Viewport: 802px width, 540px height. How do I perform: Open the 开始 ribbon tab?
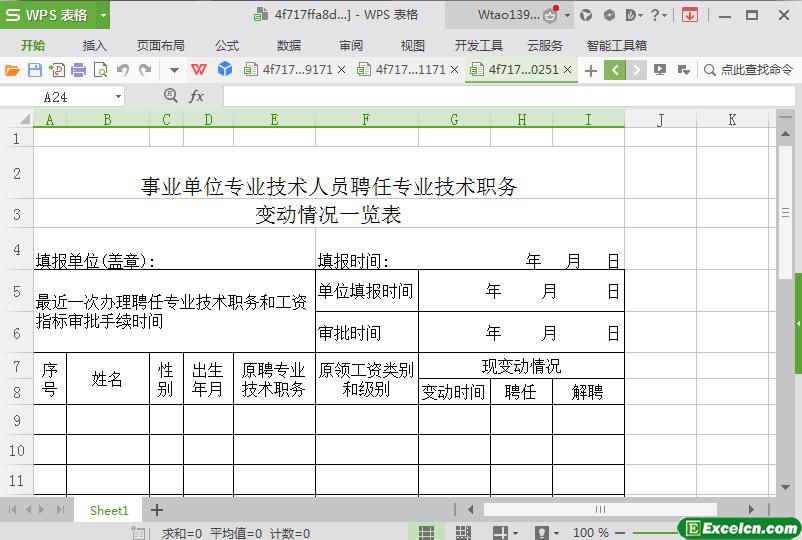[x=33, y=46]
